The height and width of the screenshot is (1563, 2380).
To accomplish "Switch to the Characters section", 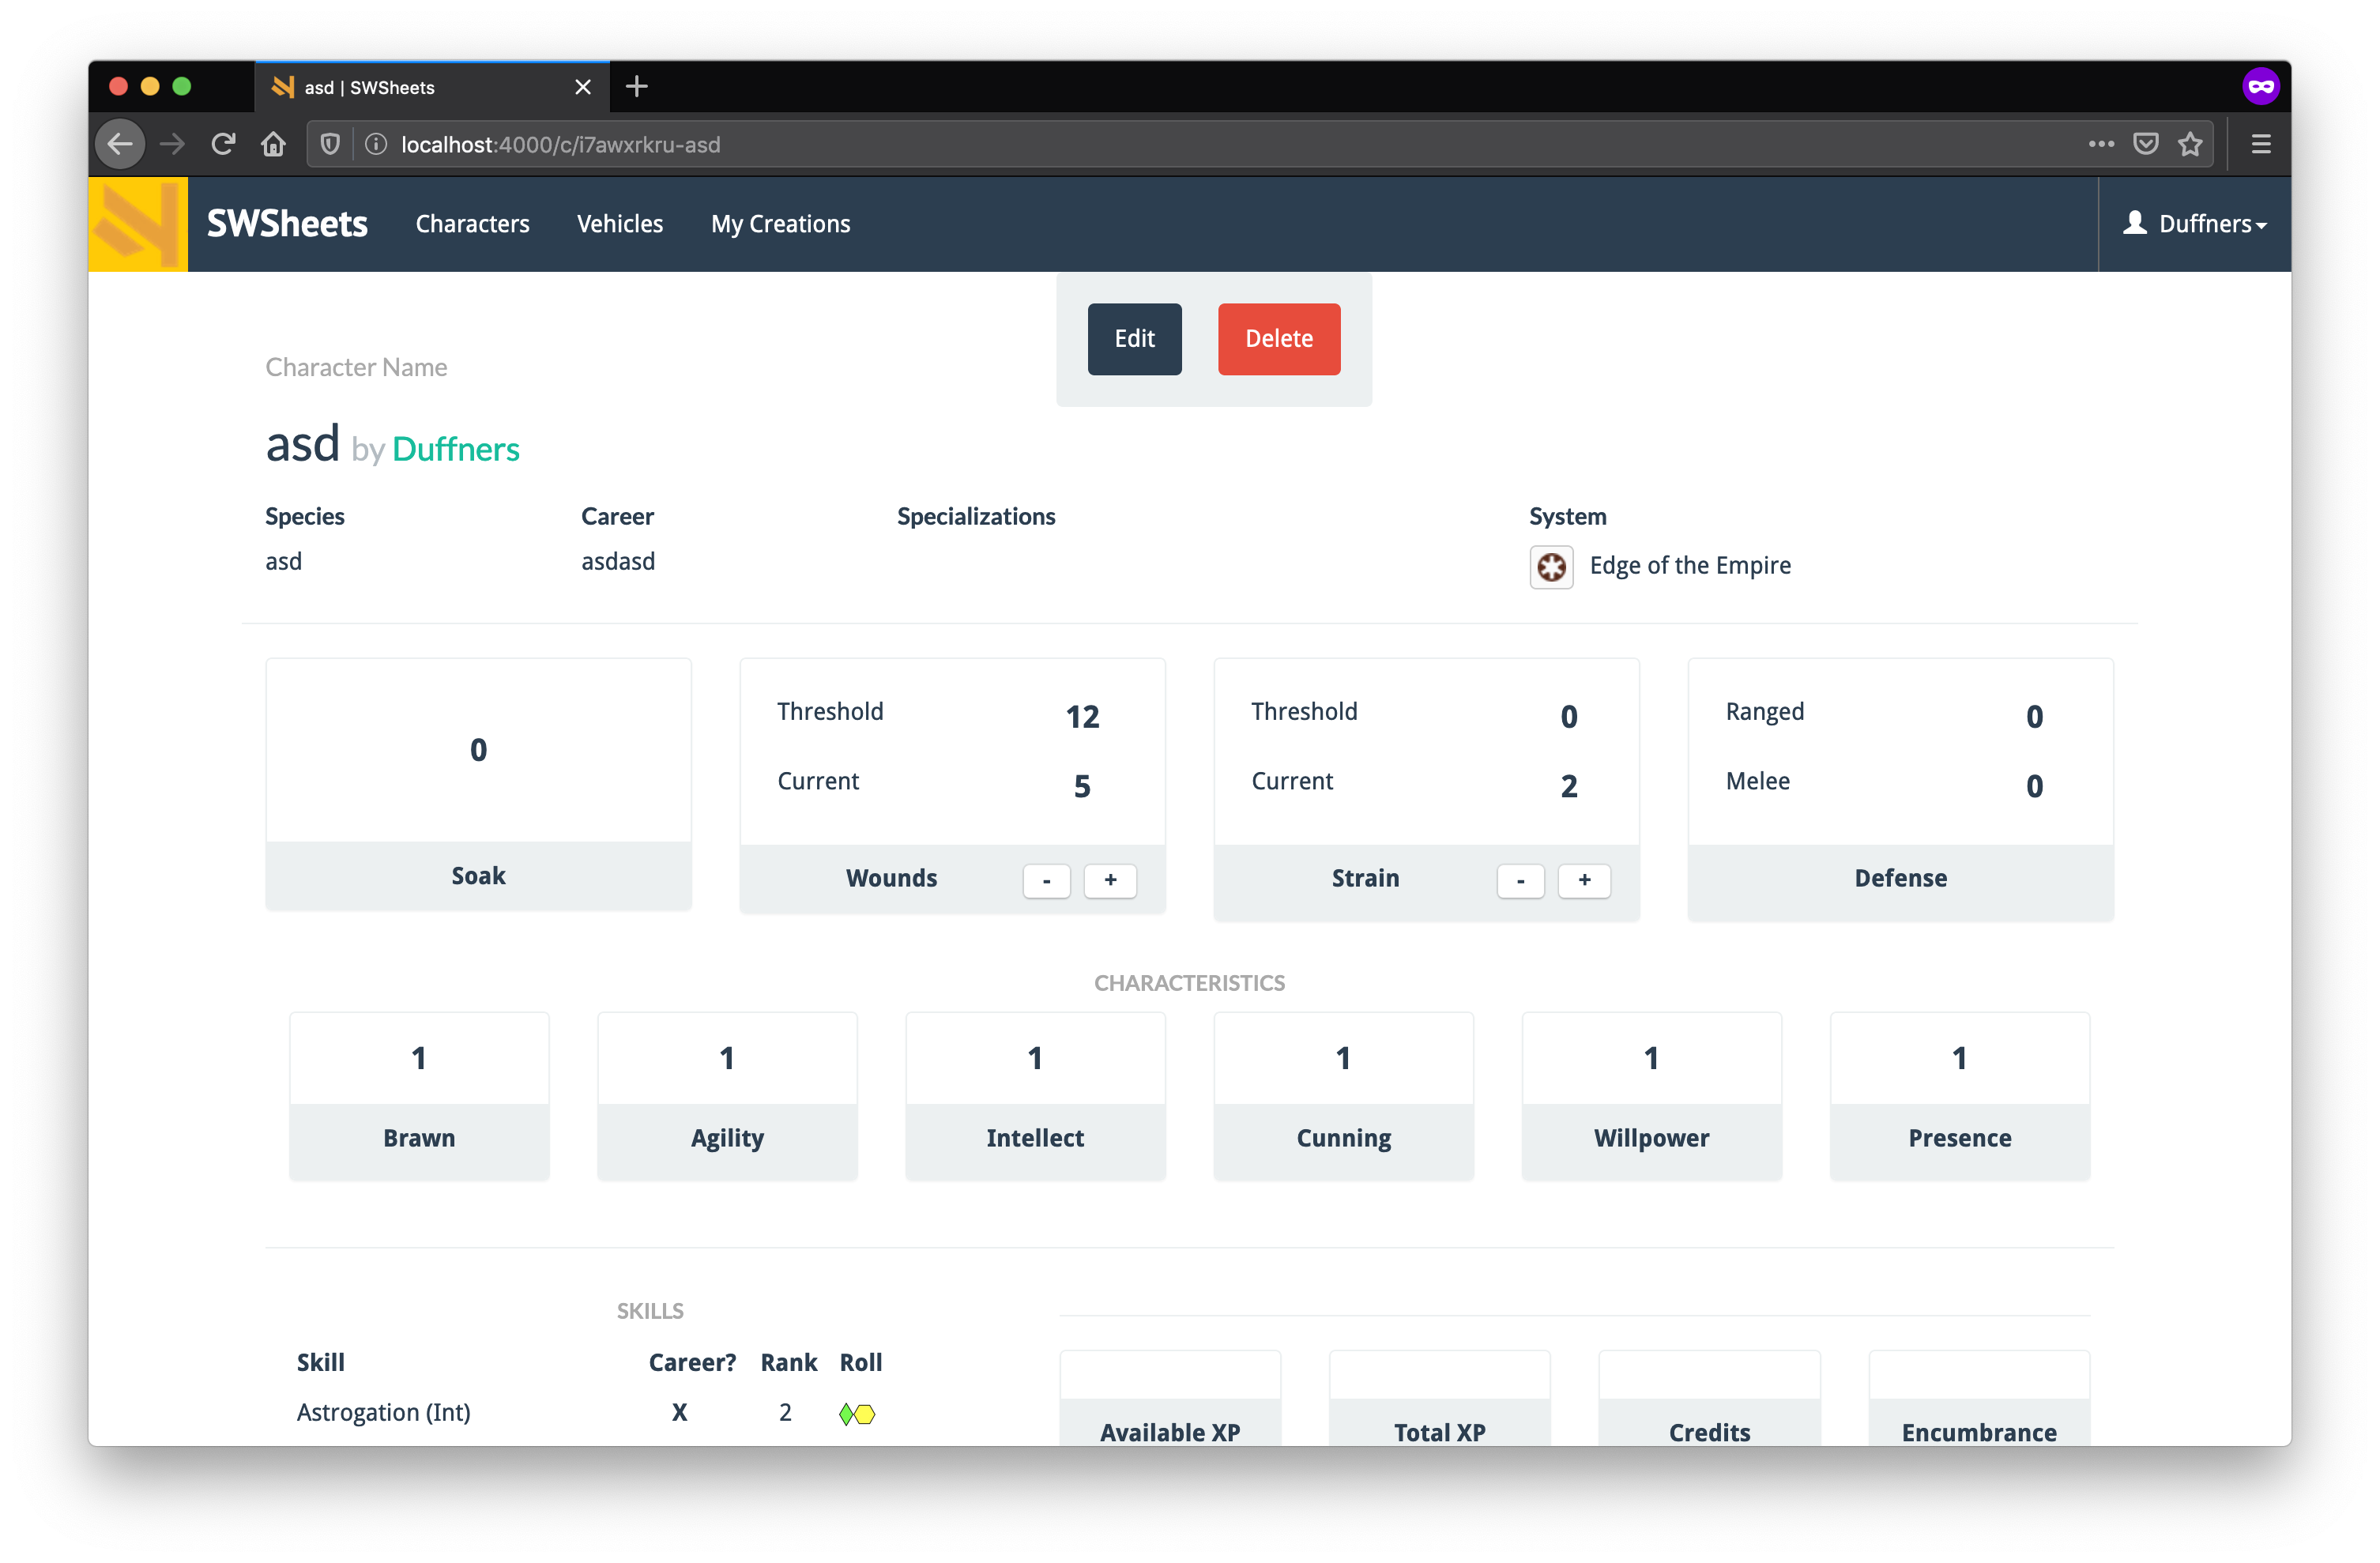I will tap(472, 223).
